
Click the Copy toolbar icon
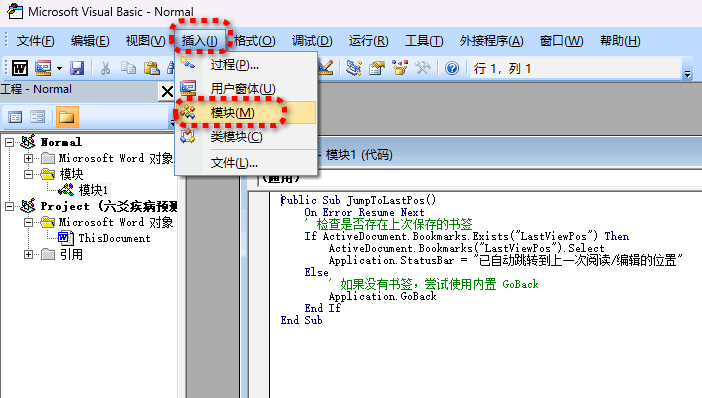[x=128, y=68]
